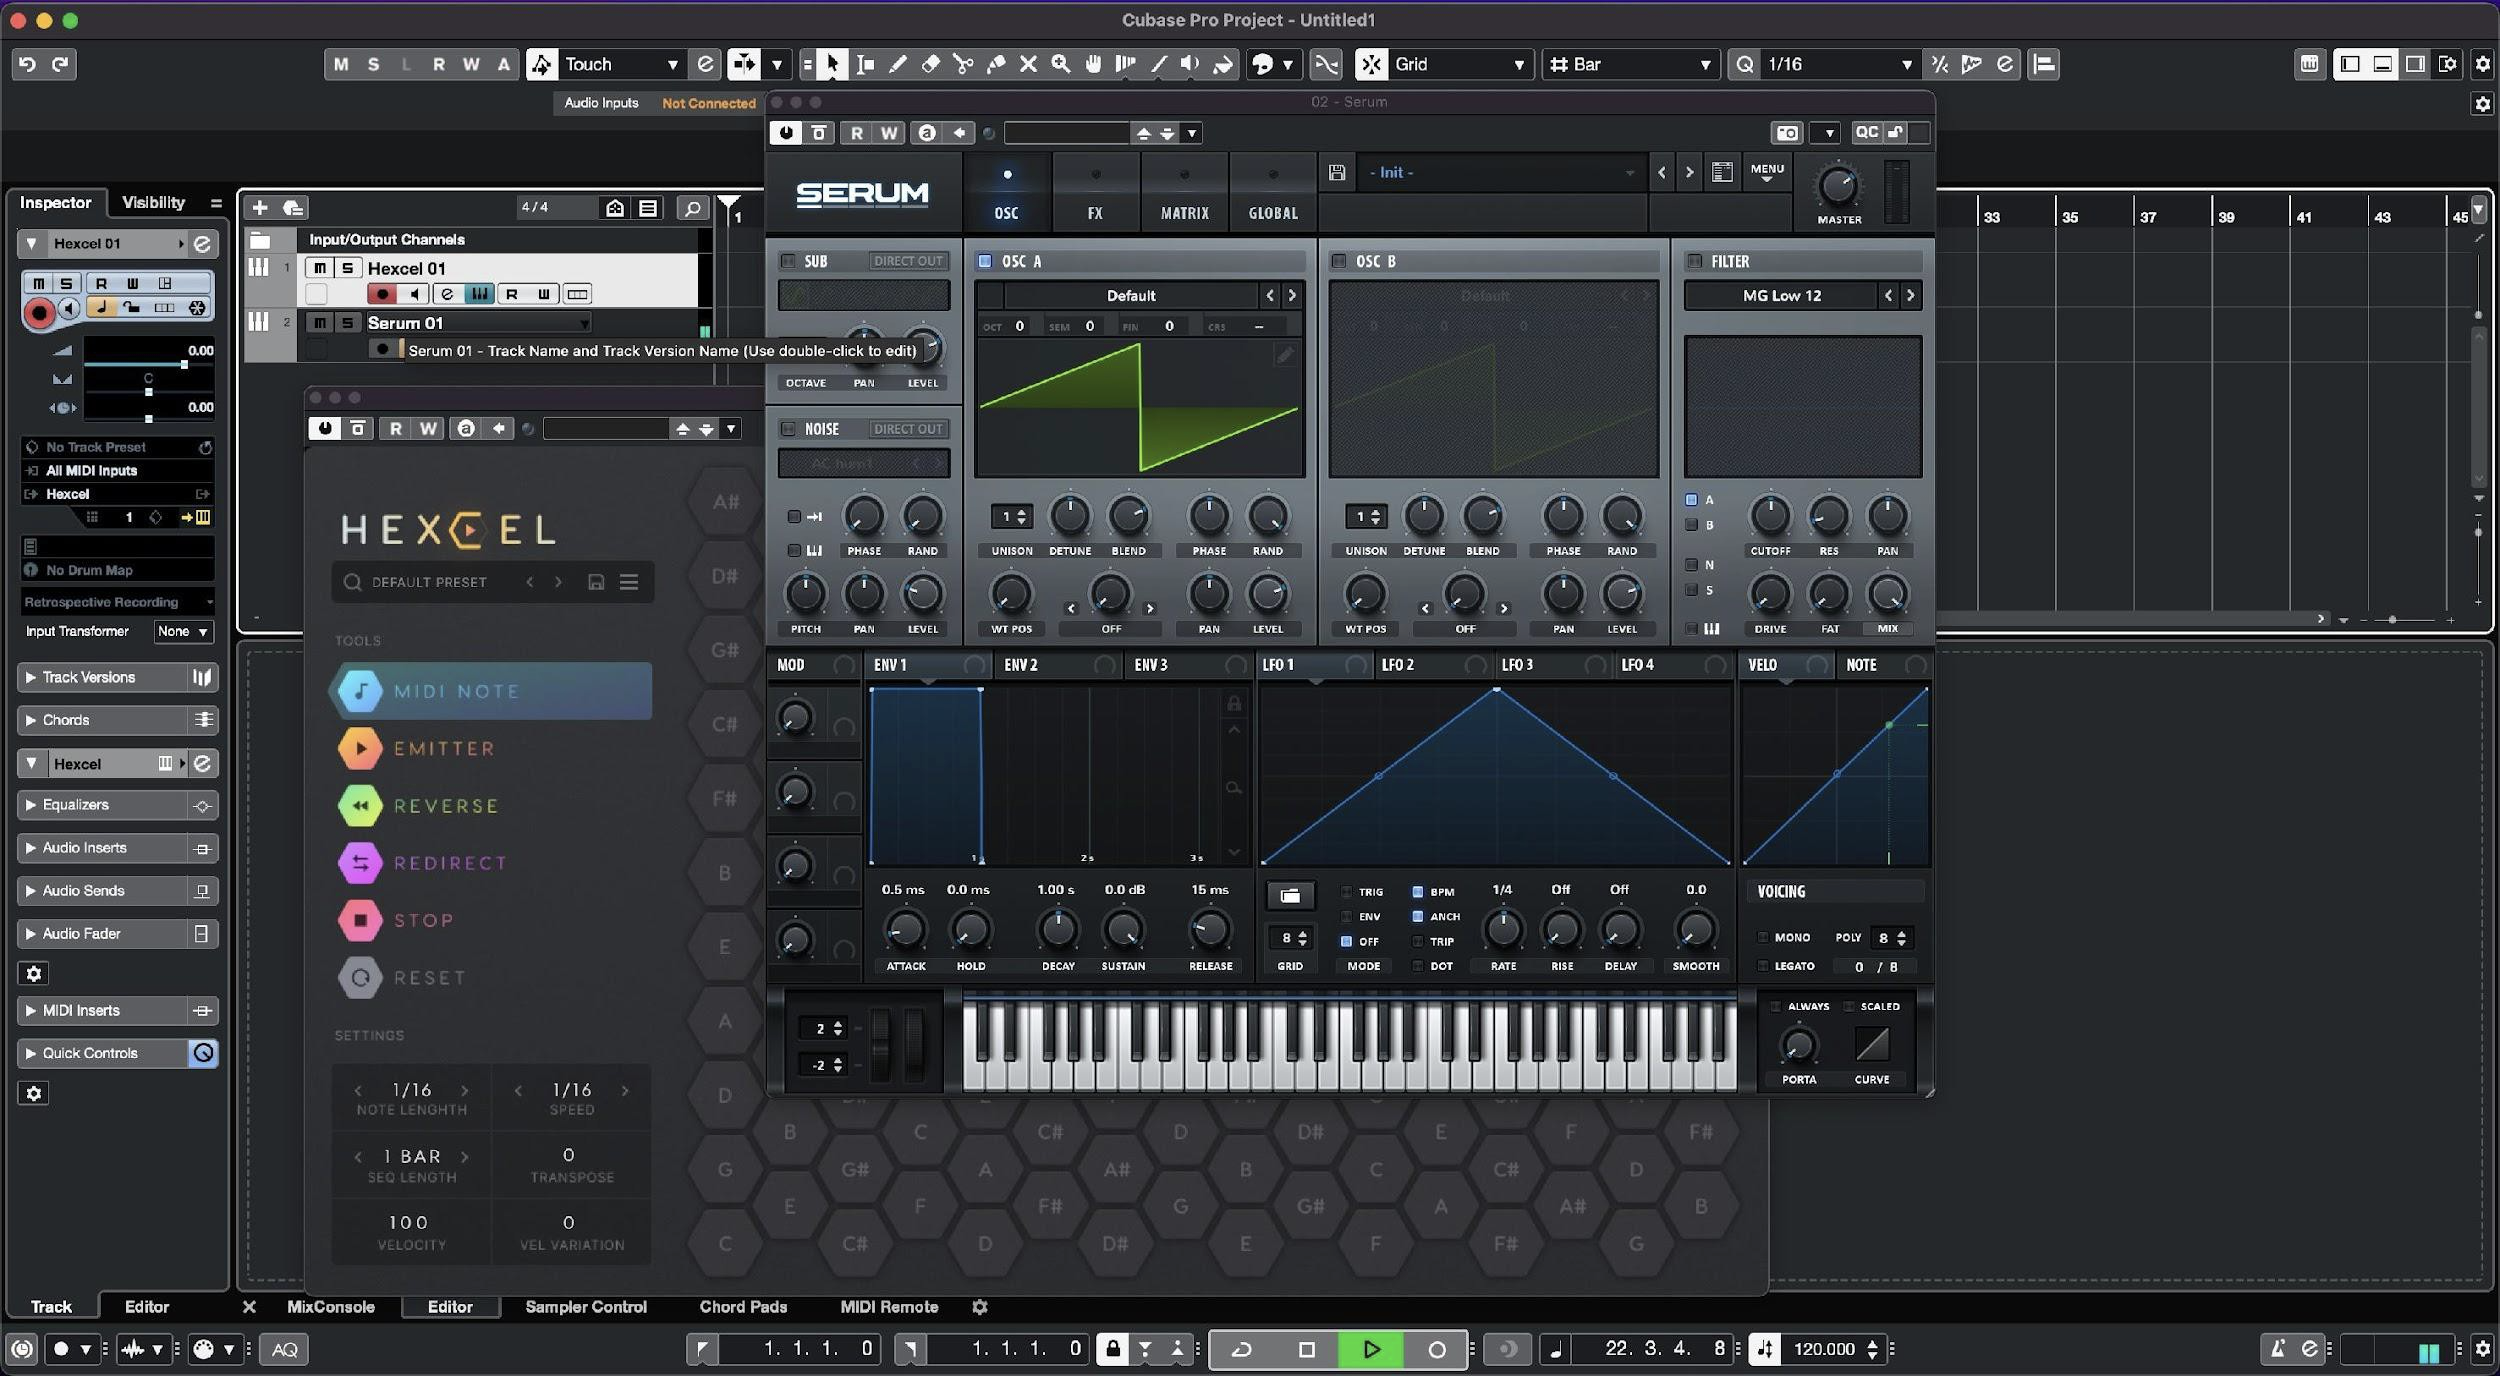2500x1376 pixels.
Task: Click the transport Record button
Action: [1436, 1349]
